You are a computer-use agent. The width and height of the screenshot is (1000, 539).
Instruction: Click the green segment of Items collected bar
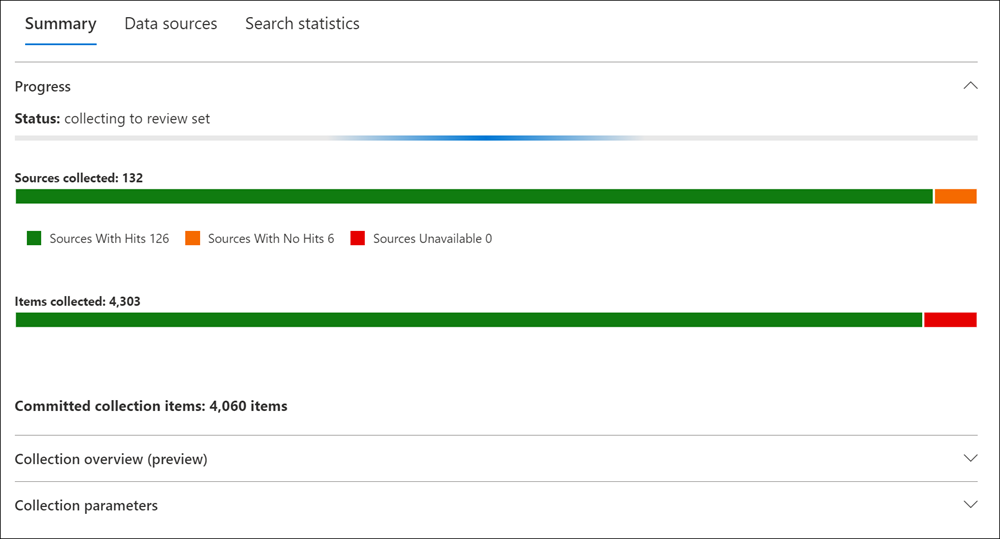(x=468, y=320)
